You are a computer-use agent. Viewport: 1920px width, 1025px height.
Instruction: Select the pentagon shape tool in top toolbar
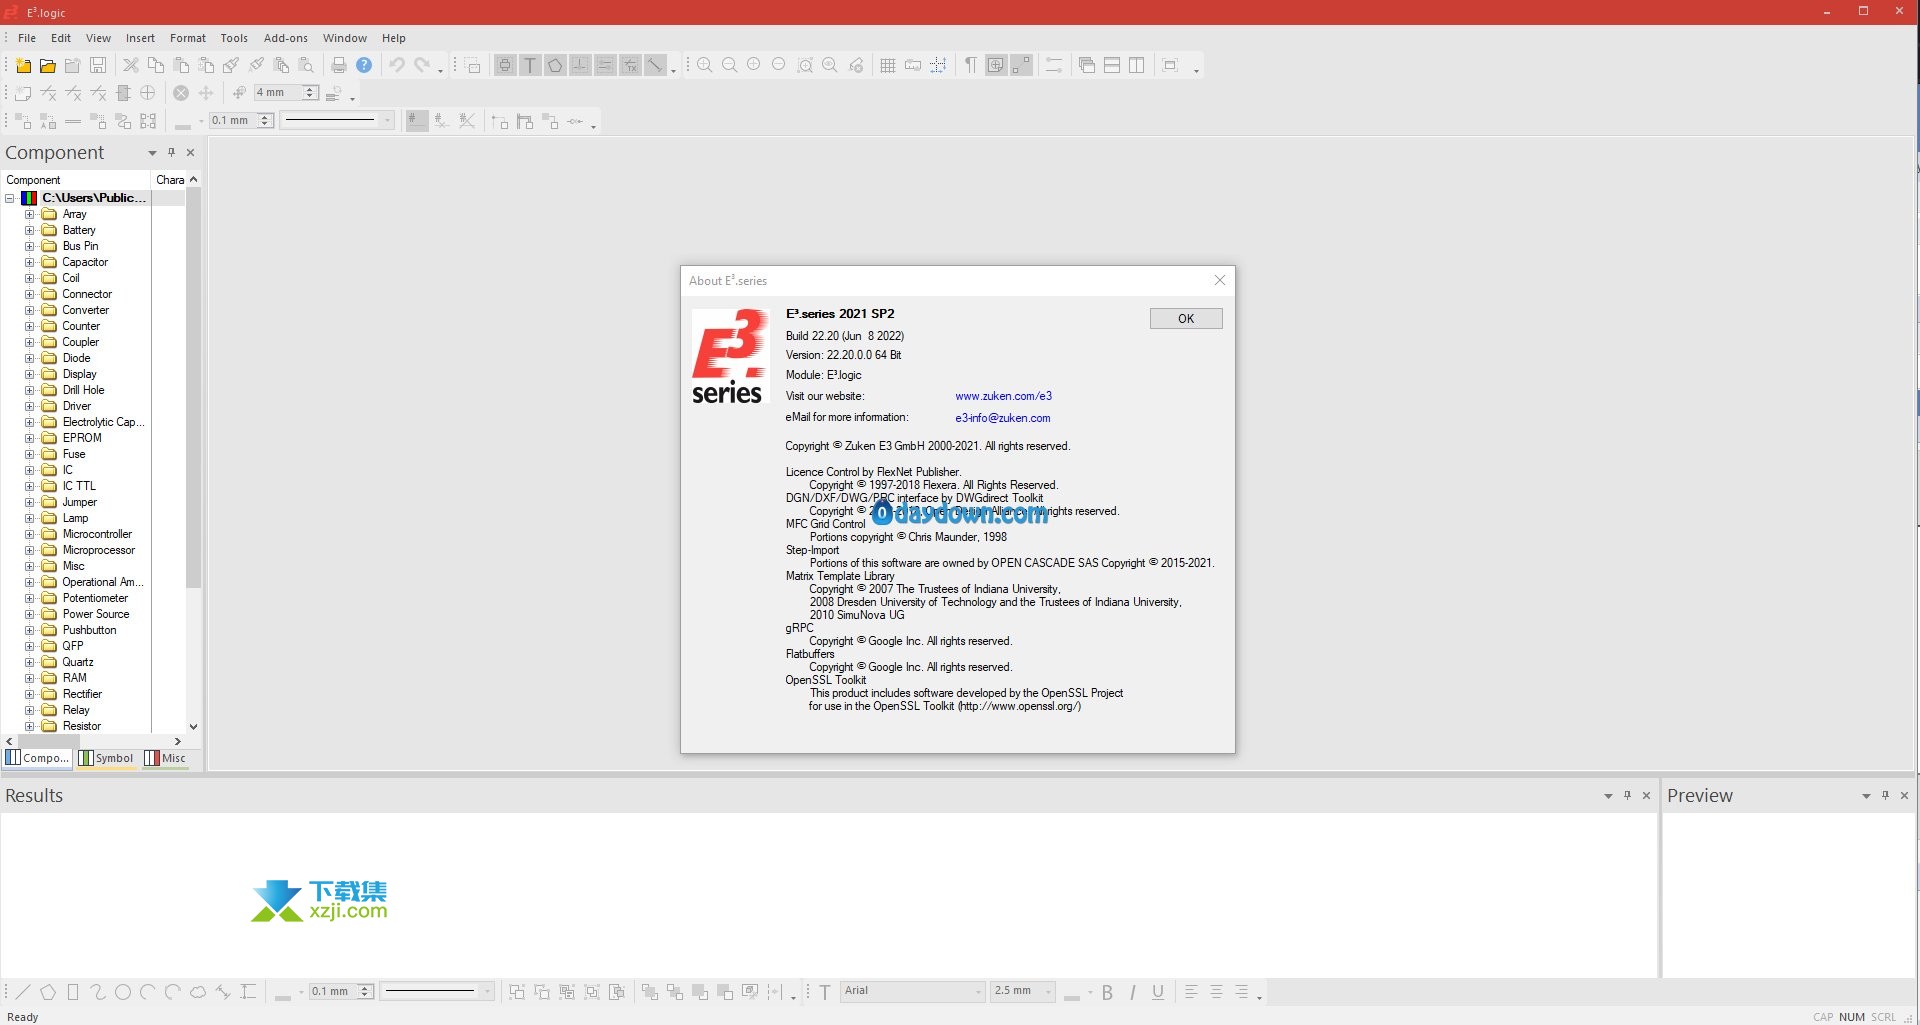coord(555,66)
